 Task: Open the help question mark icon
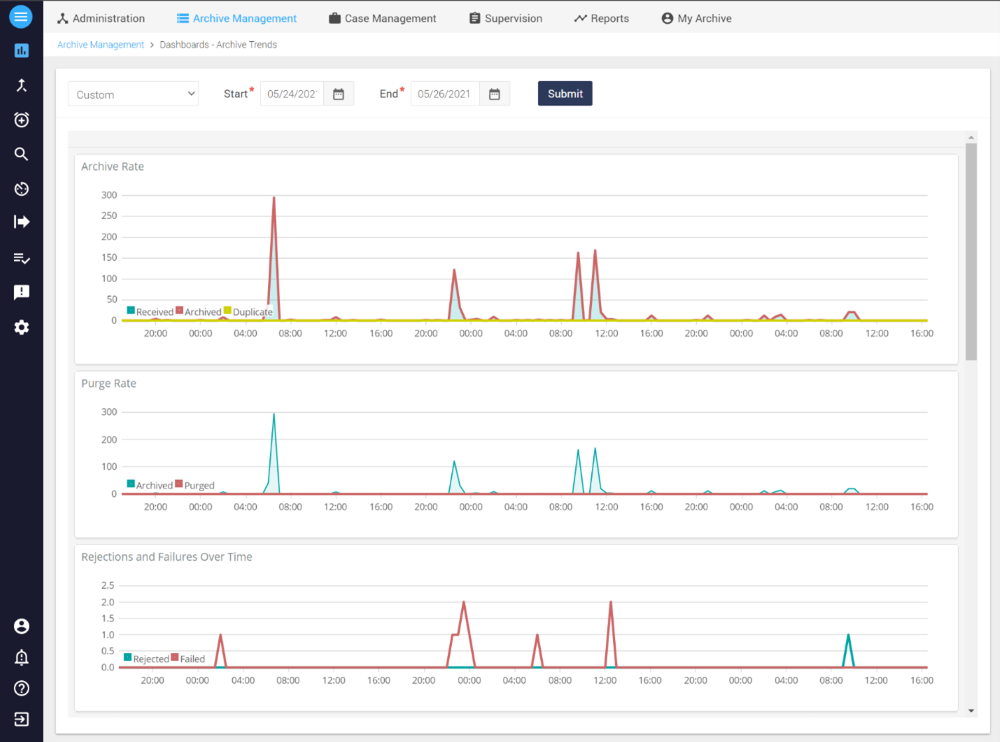(21, 688)
